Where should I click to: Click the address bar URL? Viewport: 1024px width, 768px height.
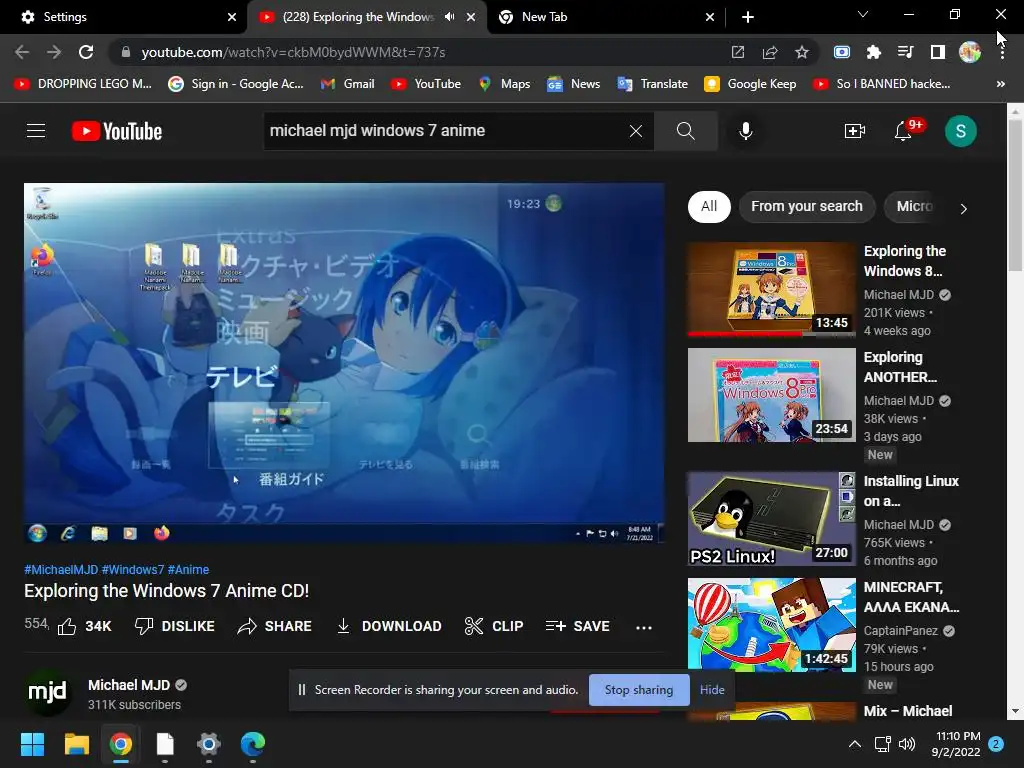293,52
